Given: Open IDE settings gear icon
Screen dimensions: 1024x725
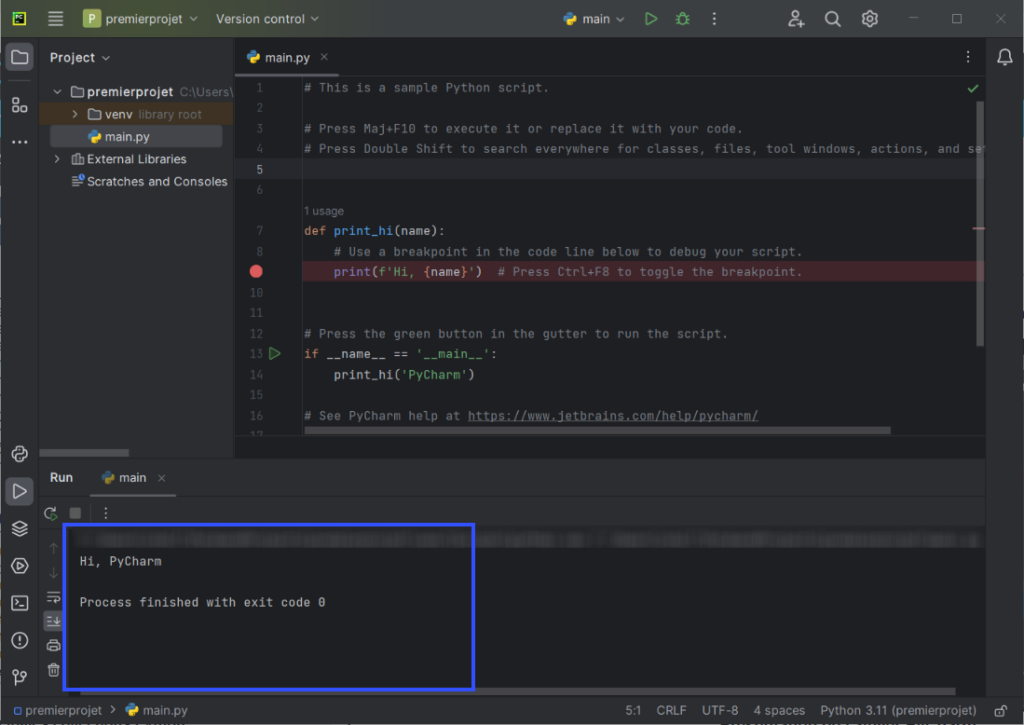Looking at the screenshot, I should point(870,19).
